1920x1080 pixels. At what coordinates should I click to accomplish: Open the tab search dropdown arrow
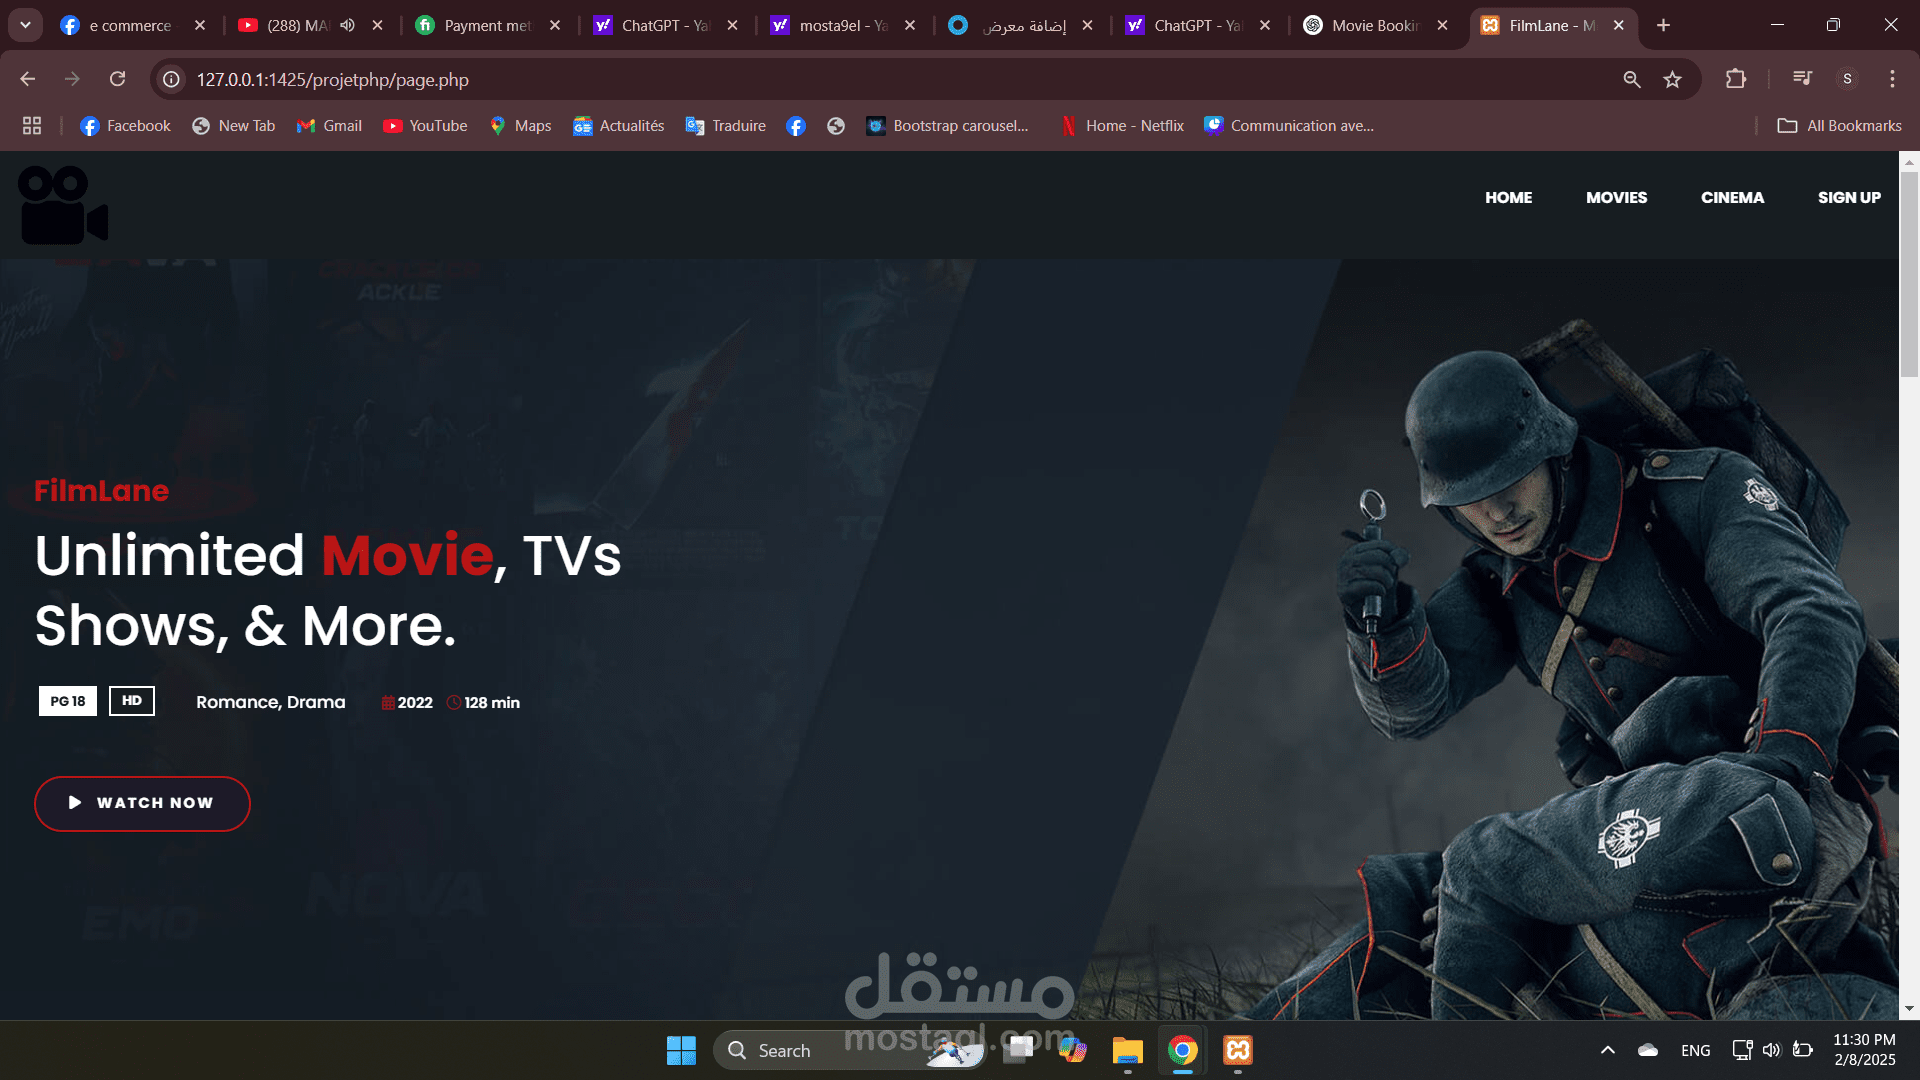(x=25, y=25)
